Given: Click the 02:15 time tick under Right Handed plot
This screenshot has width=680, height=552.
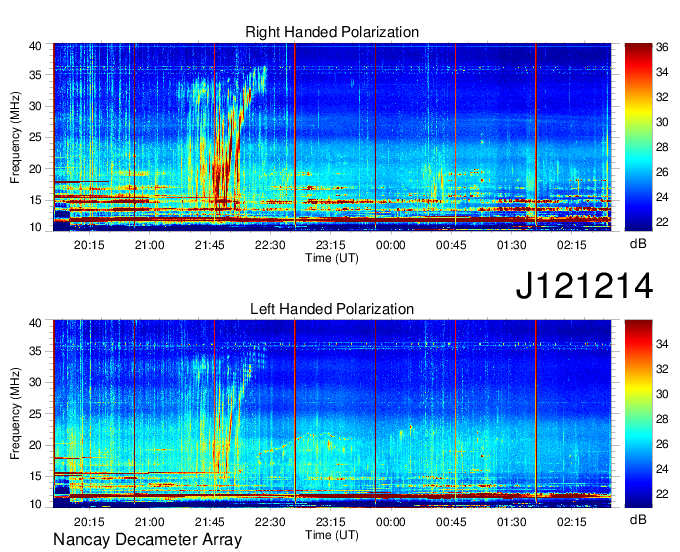Looking at the screenshot, I should point(572,245).
